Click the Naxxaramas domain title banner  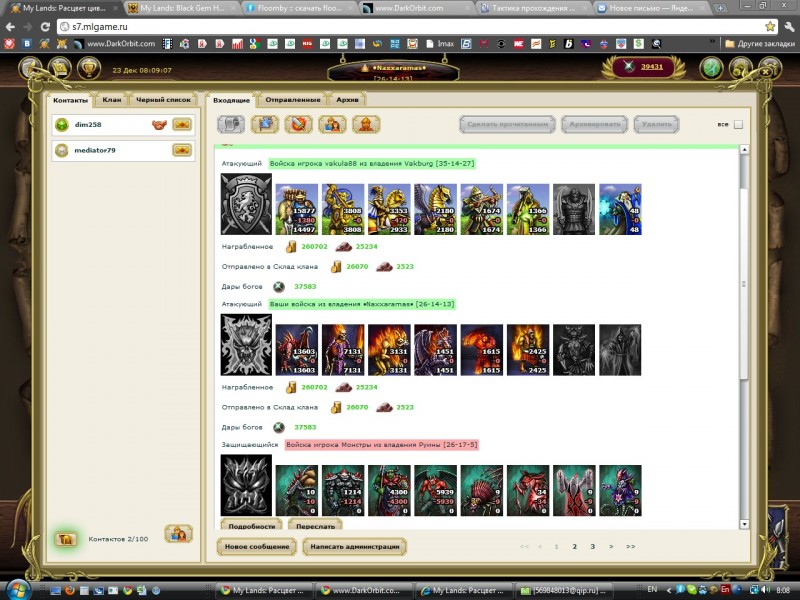(393, 70)
